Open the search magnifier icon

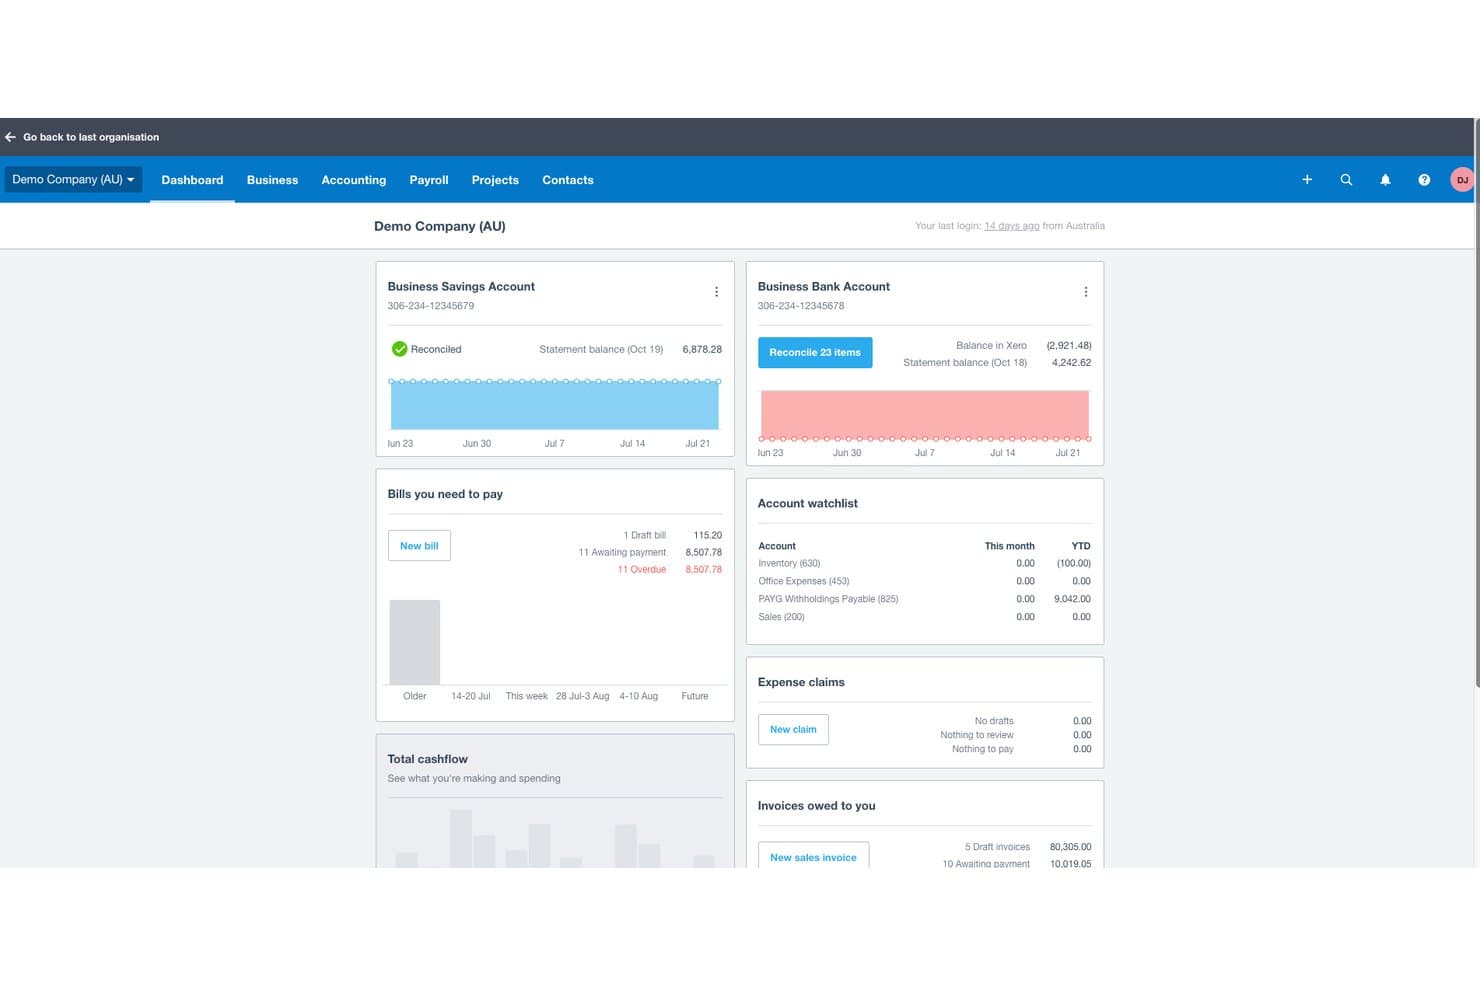[1346, 180]
